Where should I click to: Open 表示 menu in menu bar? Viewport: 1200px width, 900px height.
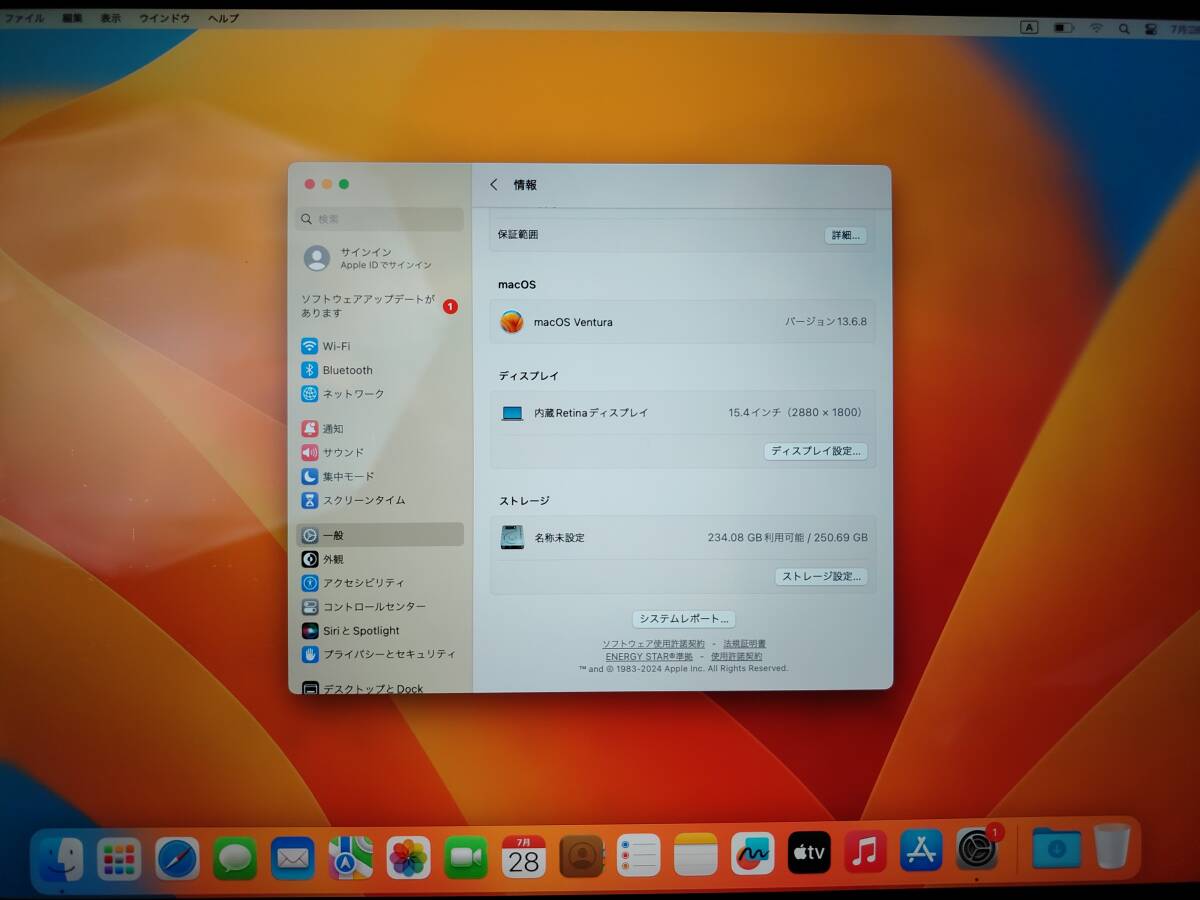click(x=111, y=18)
